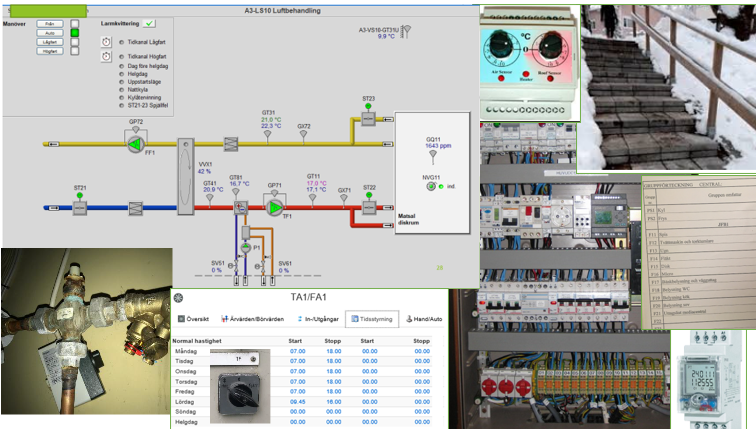Screen dimensions: 756x429
Task: Select the Tidkanal Högfart status indicator
Action: point(122,56)
